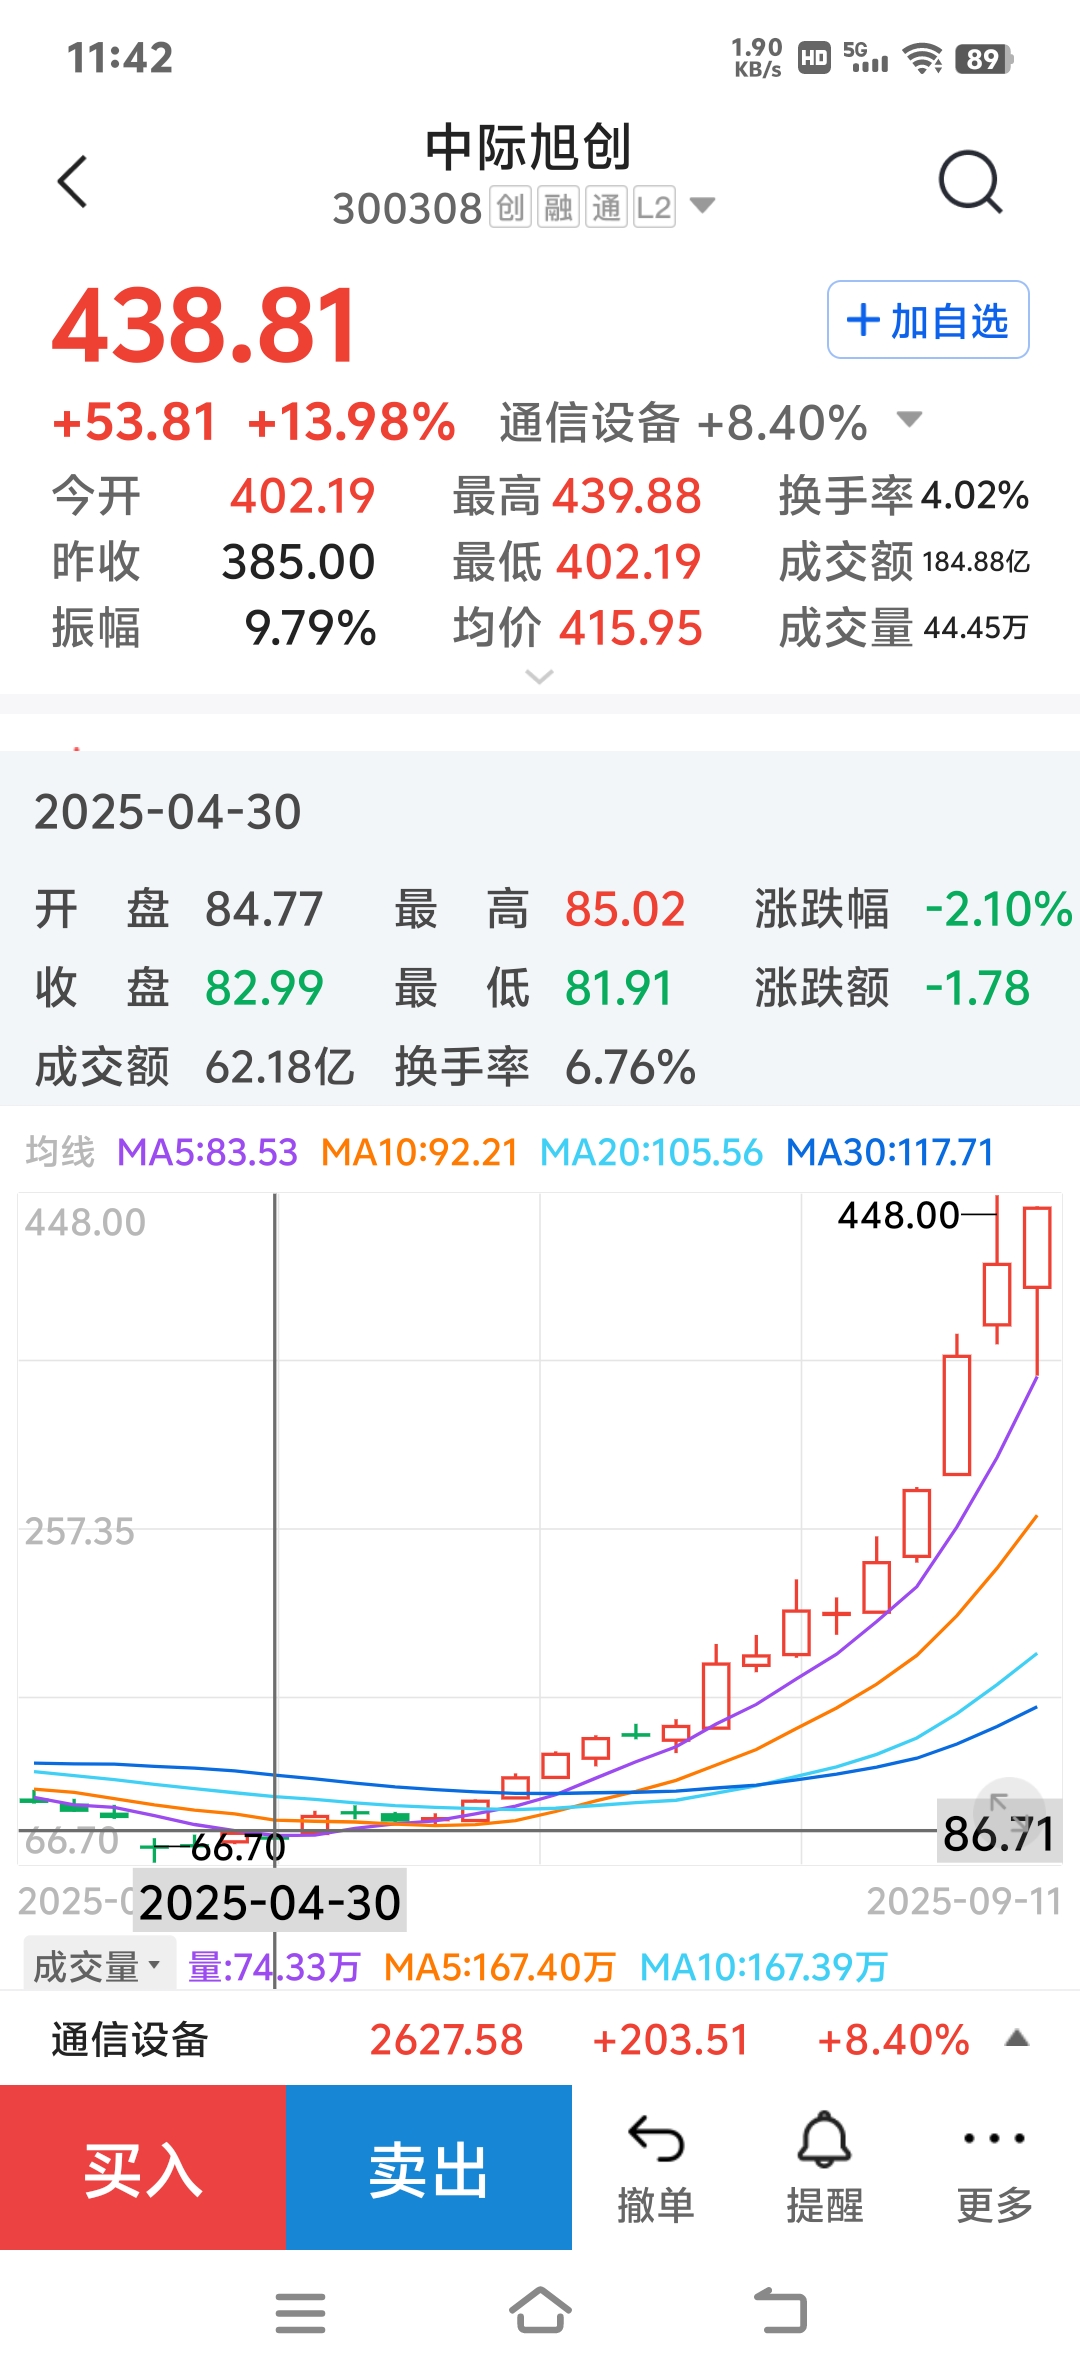Open the stock search magnifier

(970, 182)
